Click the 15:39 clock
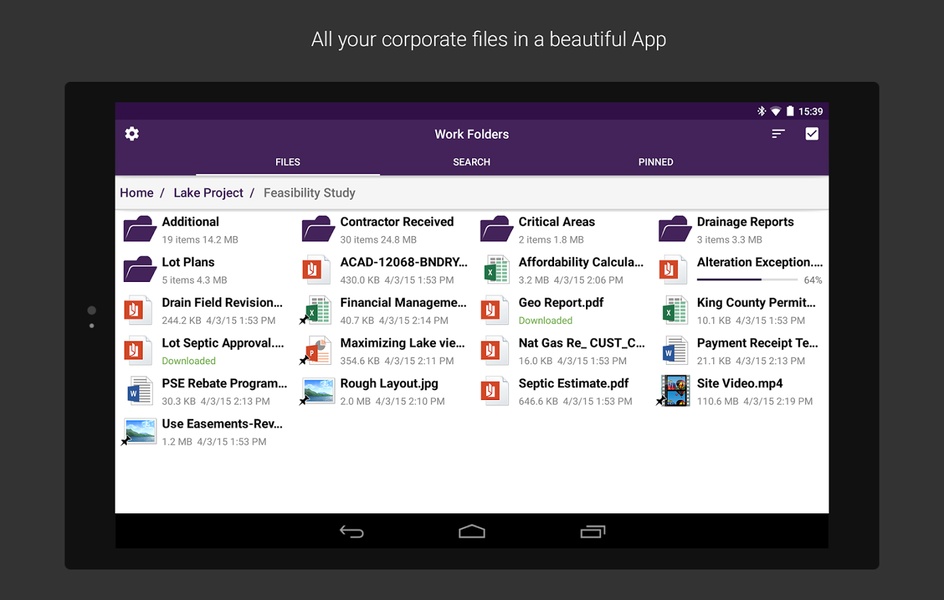 click(810, 111)
